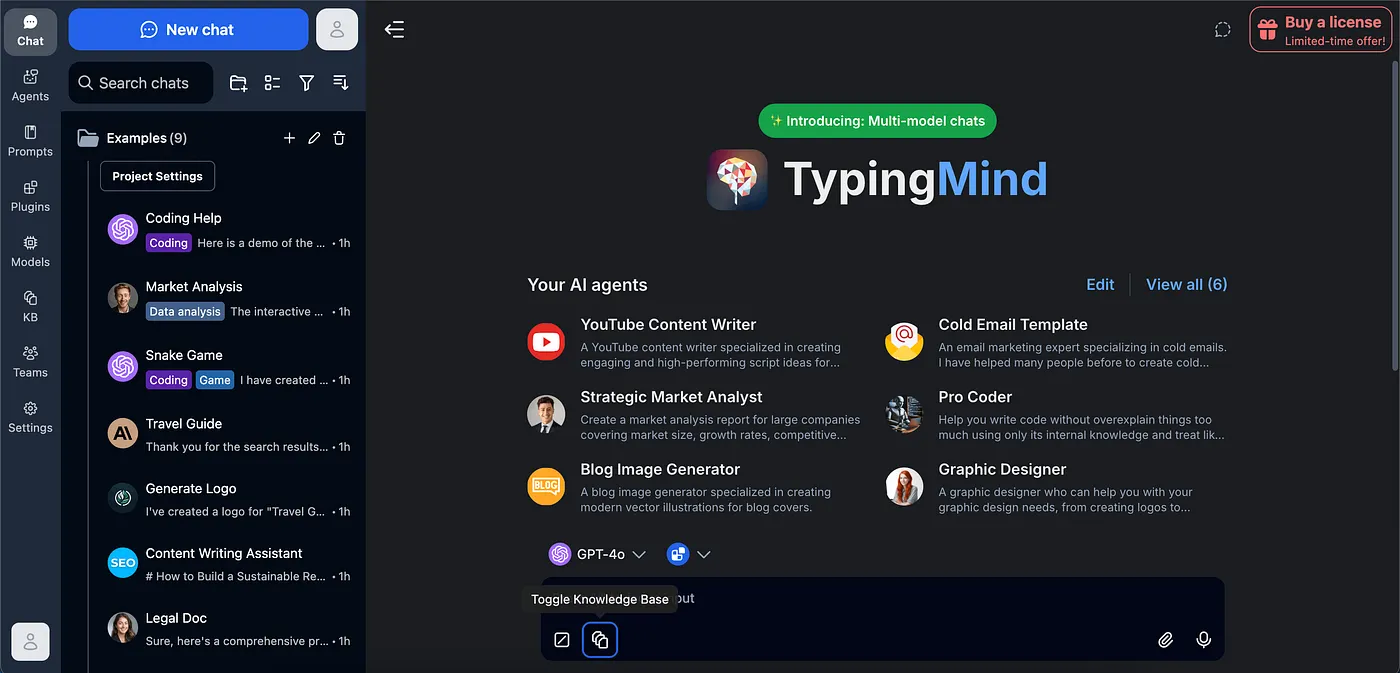
Task: Select the Pro Coder agent
Action: pos(1055,414)
